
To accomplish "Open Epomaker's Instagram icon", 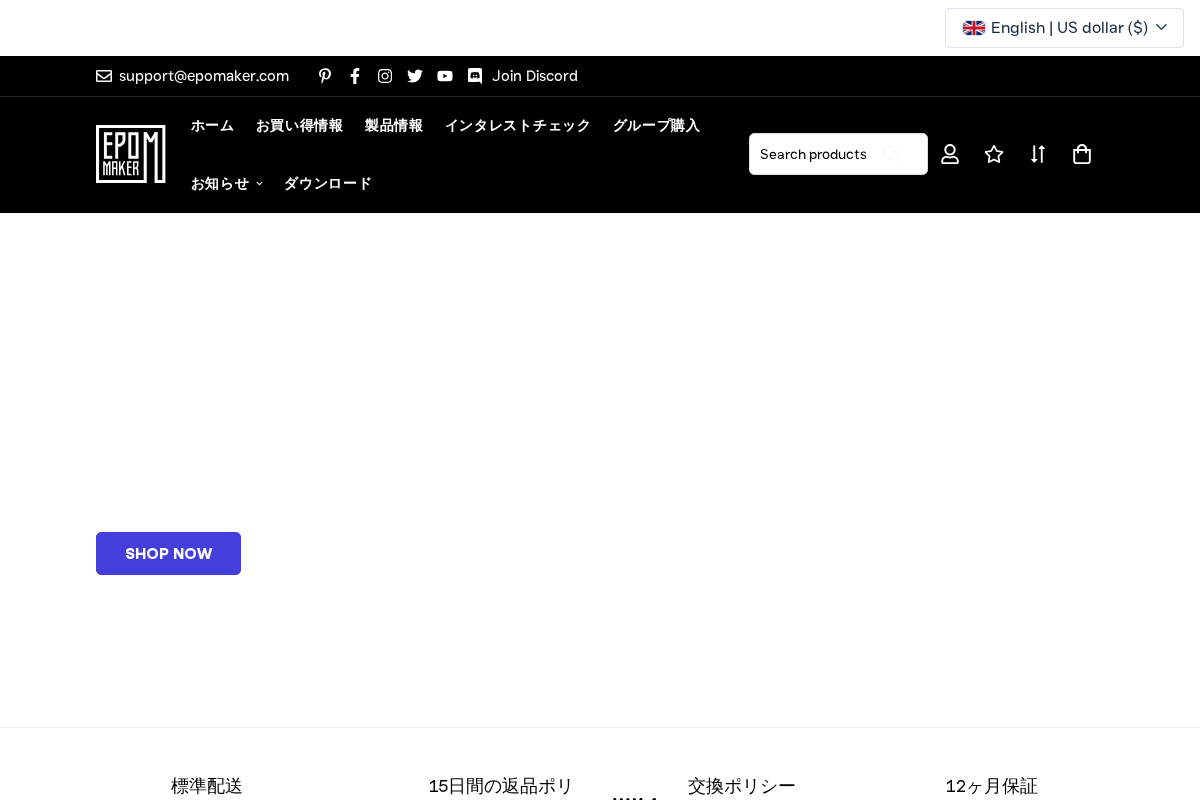I will tap(385, 76).
